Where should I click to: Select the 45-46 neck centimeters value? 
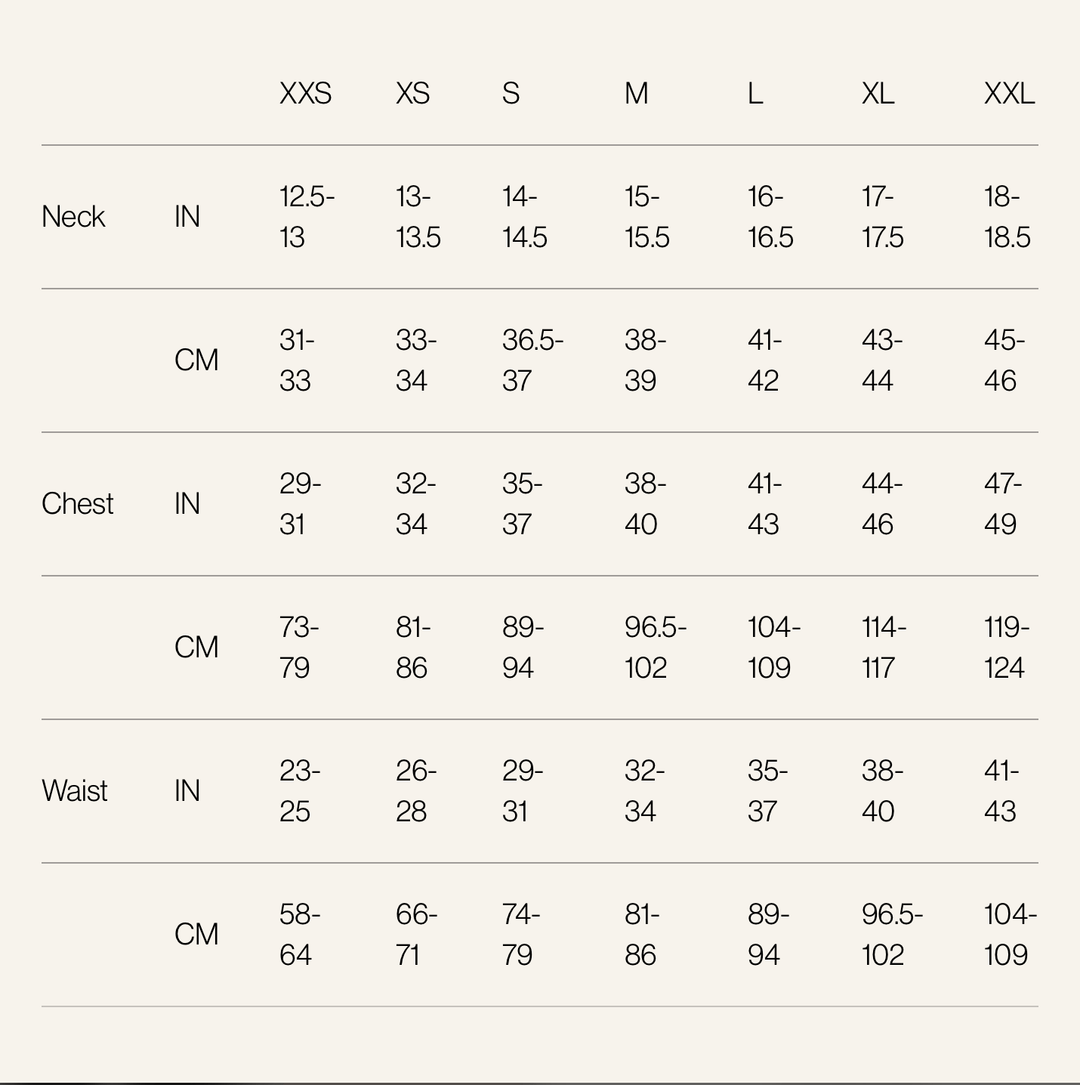1003,361
